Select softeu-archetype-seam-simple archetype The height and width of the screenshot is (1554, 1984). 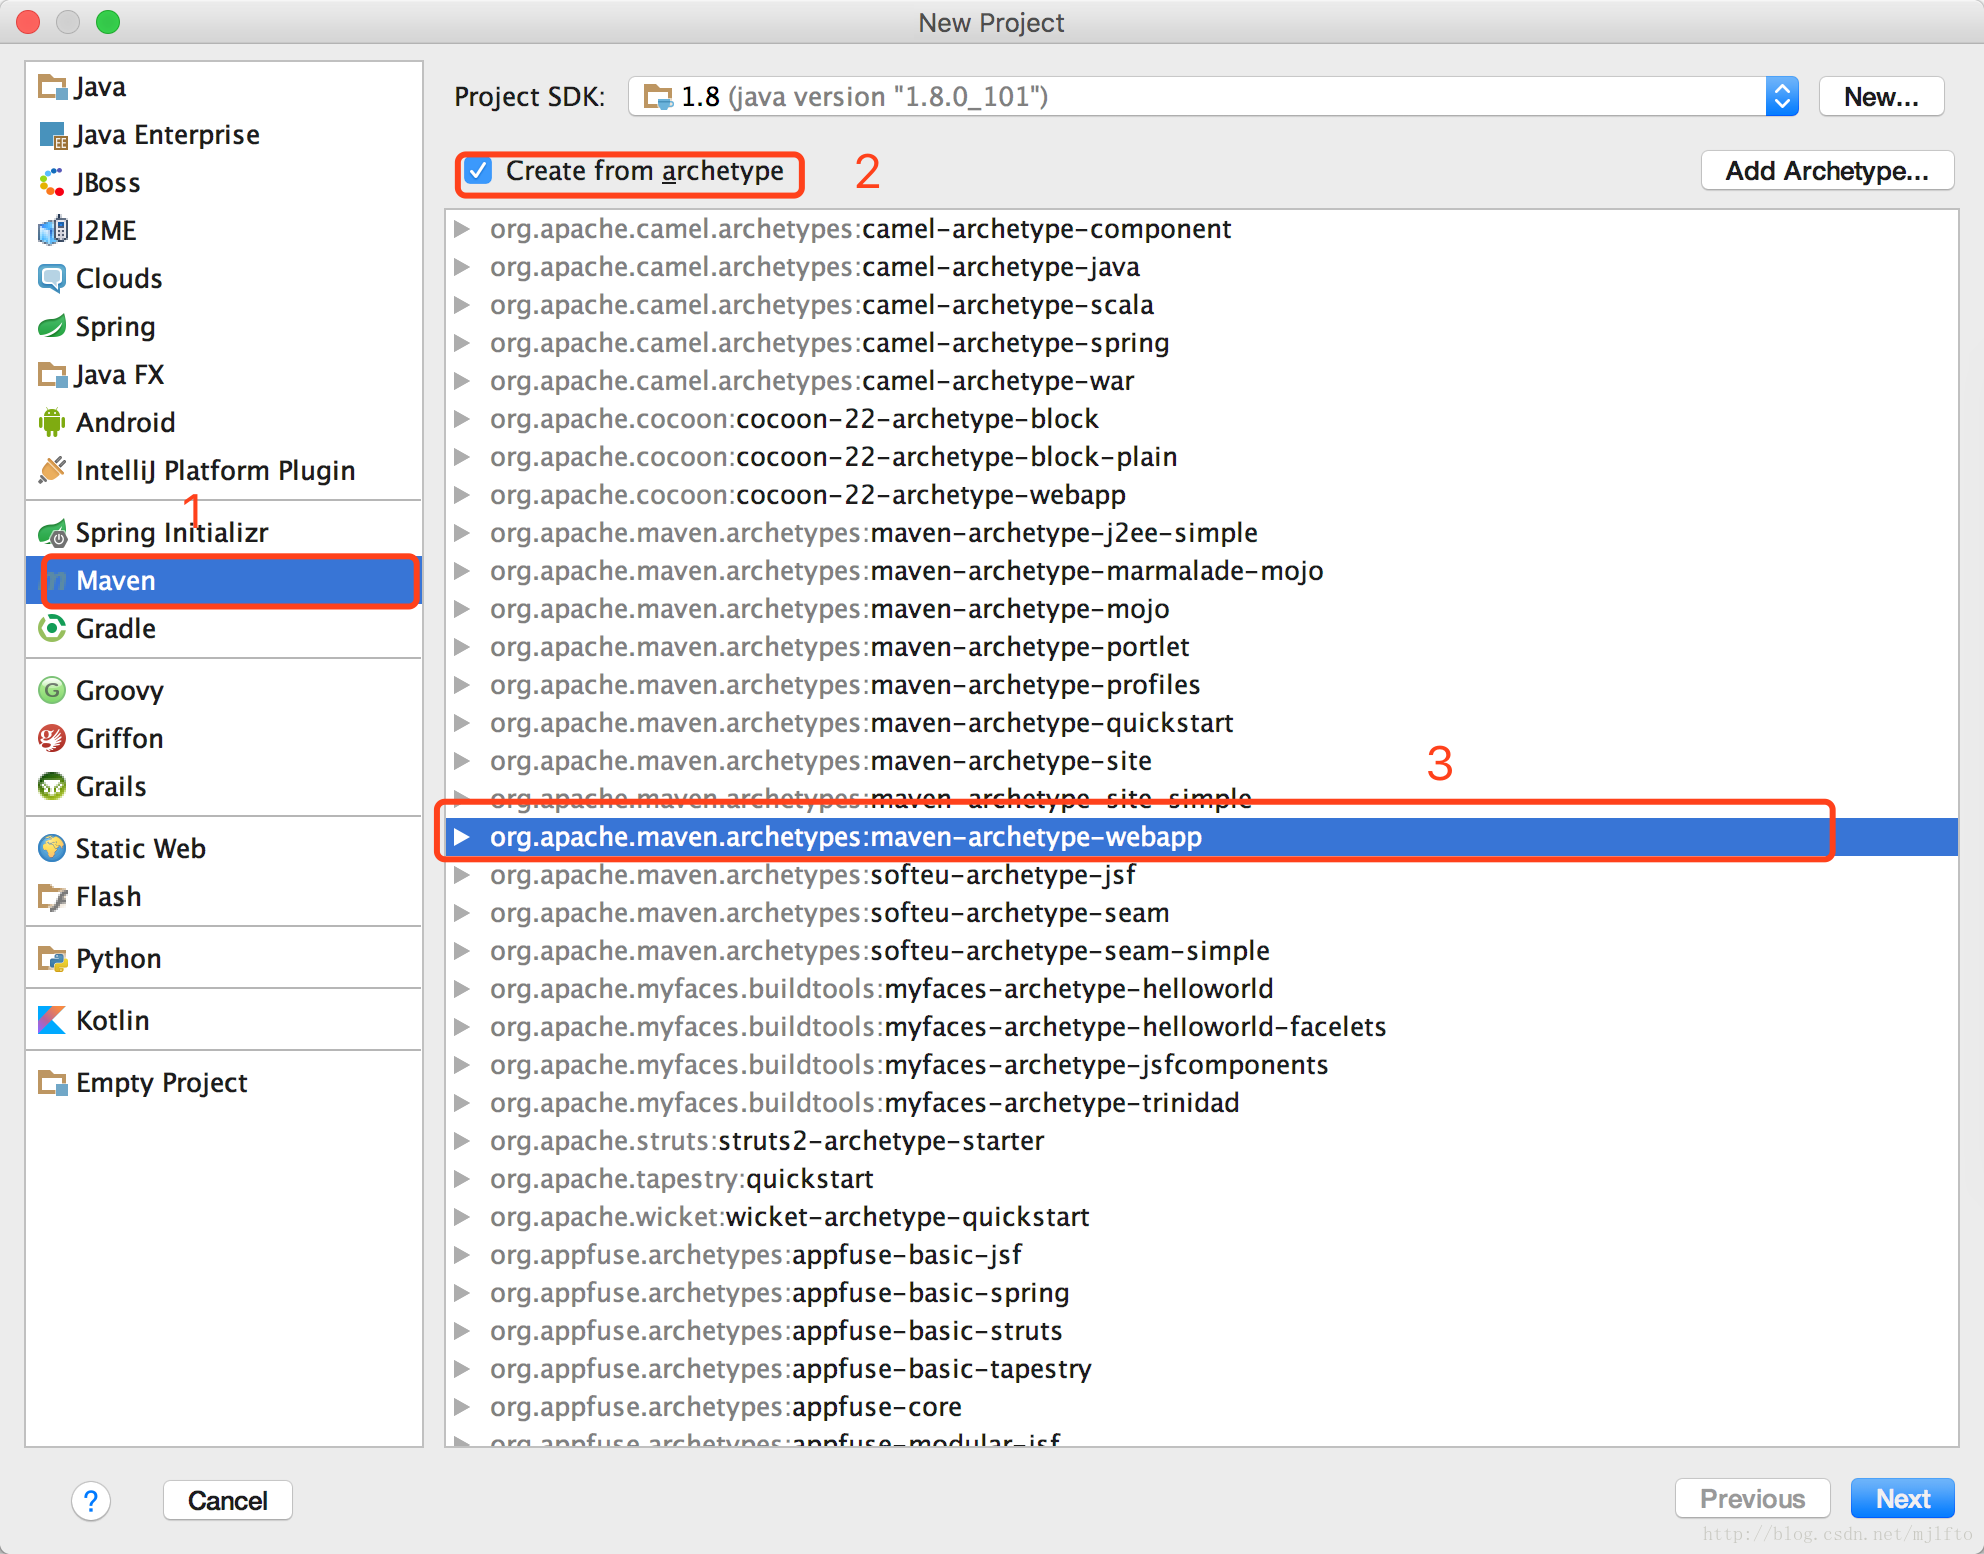[x=1201, y=951]
